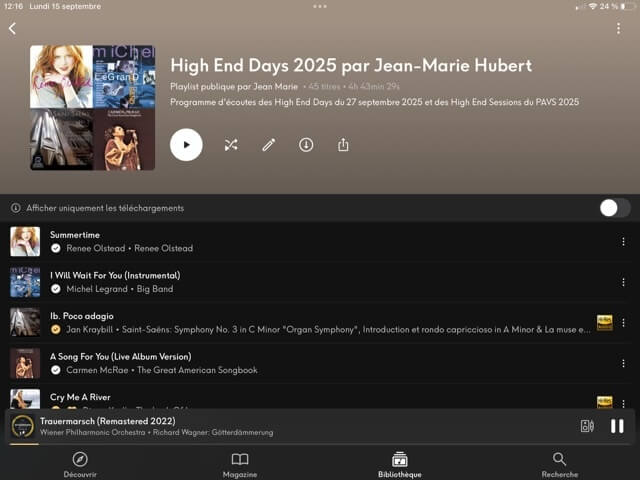Tap Playlist publique par Jean Marie text
640x480 pixels.
234,87
